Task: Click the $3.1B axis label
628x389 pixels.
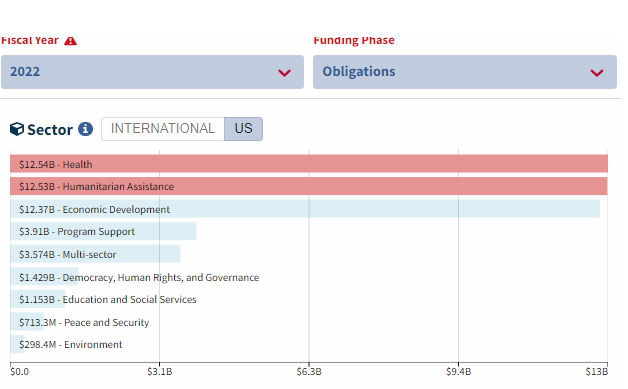Action: tap(159, 372)
